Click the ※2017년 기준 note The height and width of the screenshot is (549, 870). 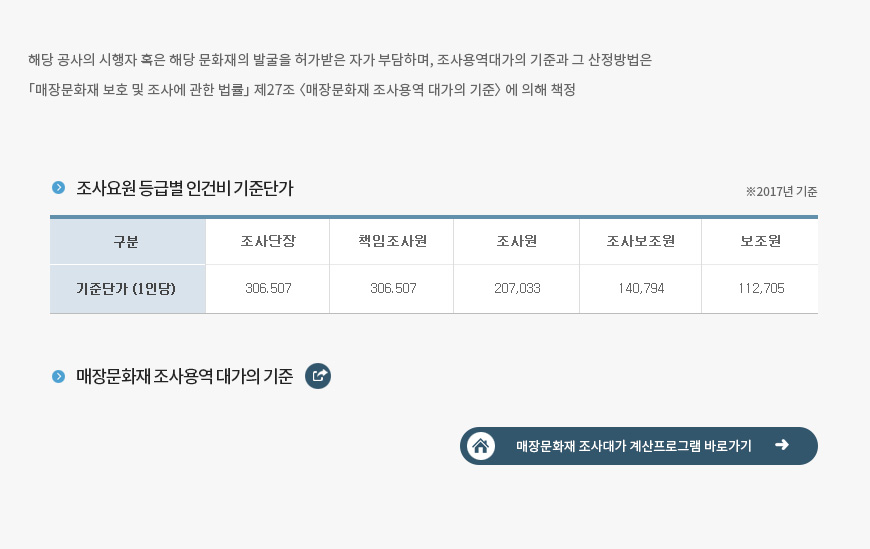[x=781, y=192]
